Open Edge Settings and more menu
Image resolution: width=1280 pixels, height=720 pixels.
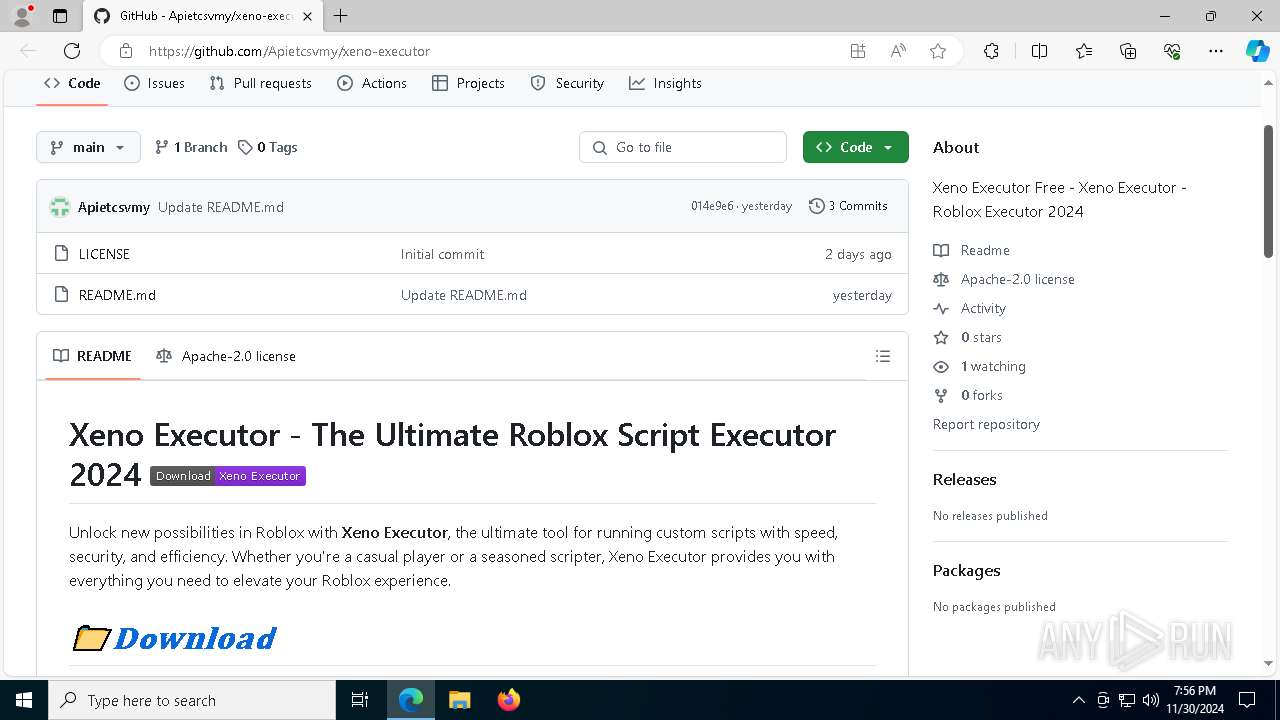pos(1216,51)
